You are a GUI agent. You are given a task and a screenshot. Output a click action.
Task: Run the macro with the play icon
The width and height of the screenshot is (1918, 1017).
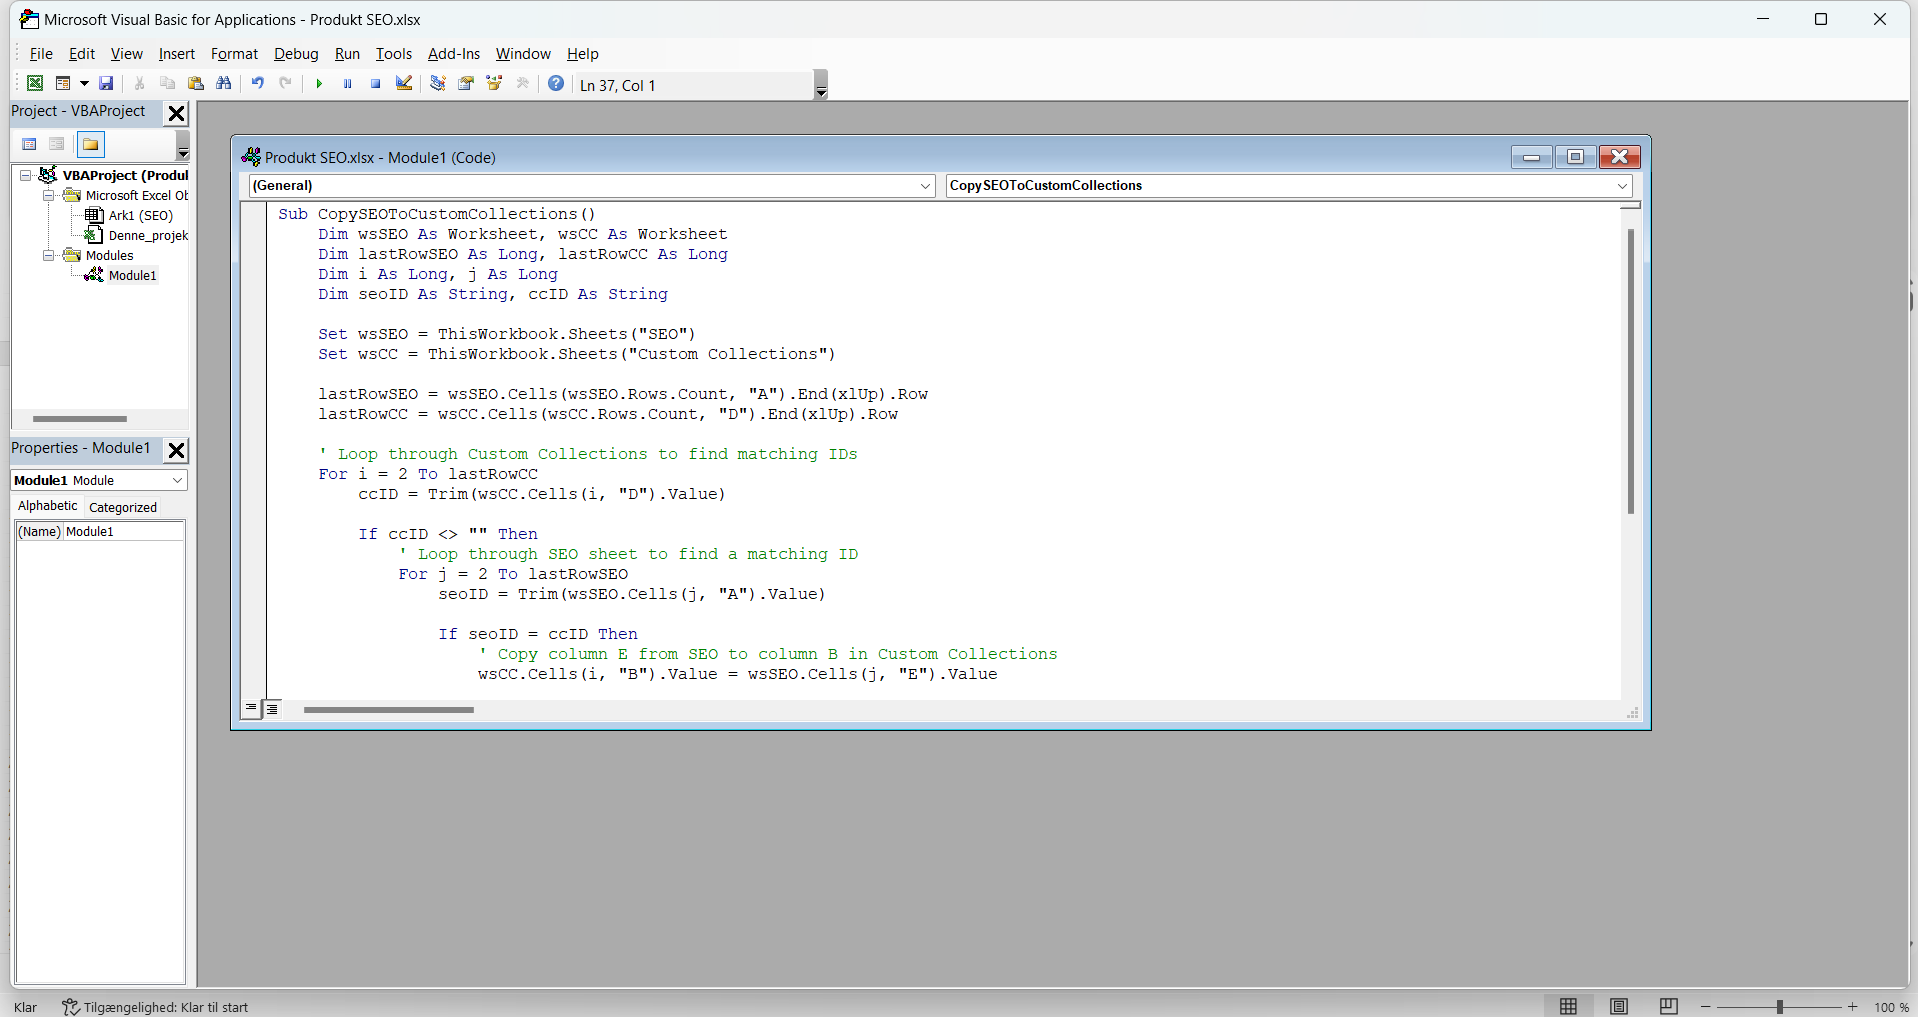[x=319, y=84]
